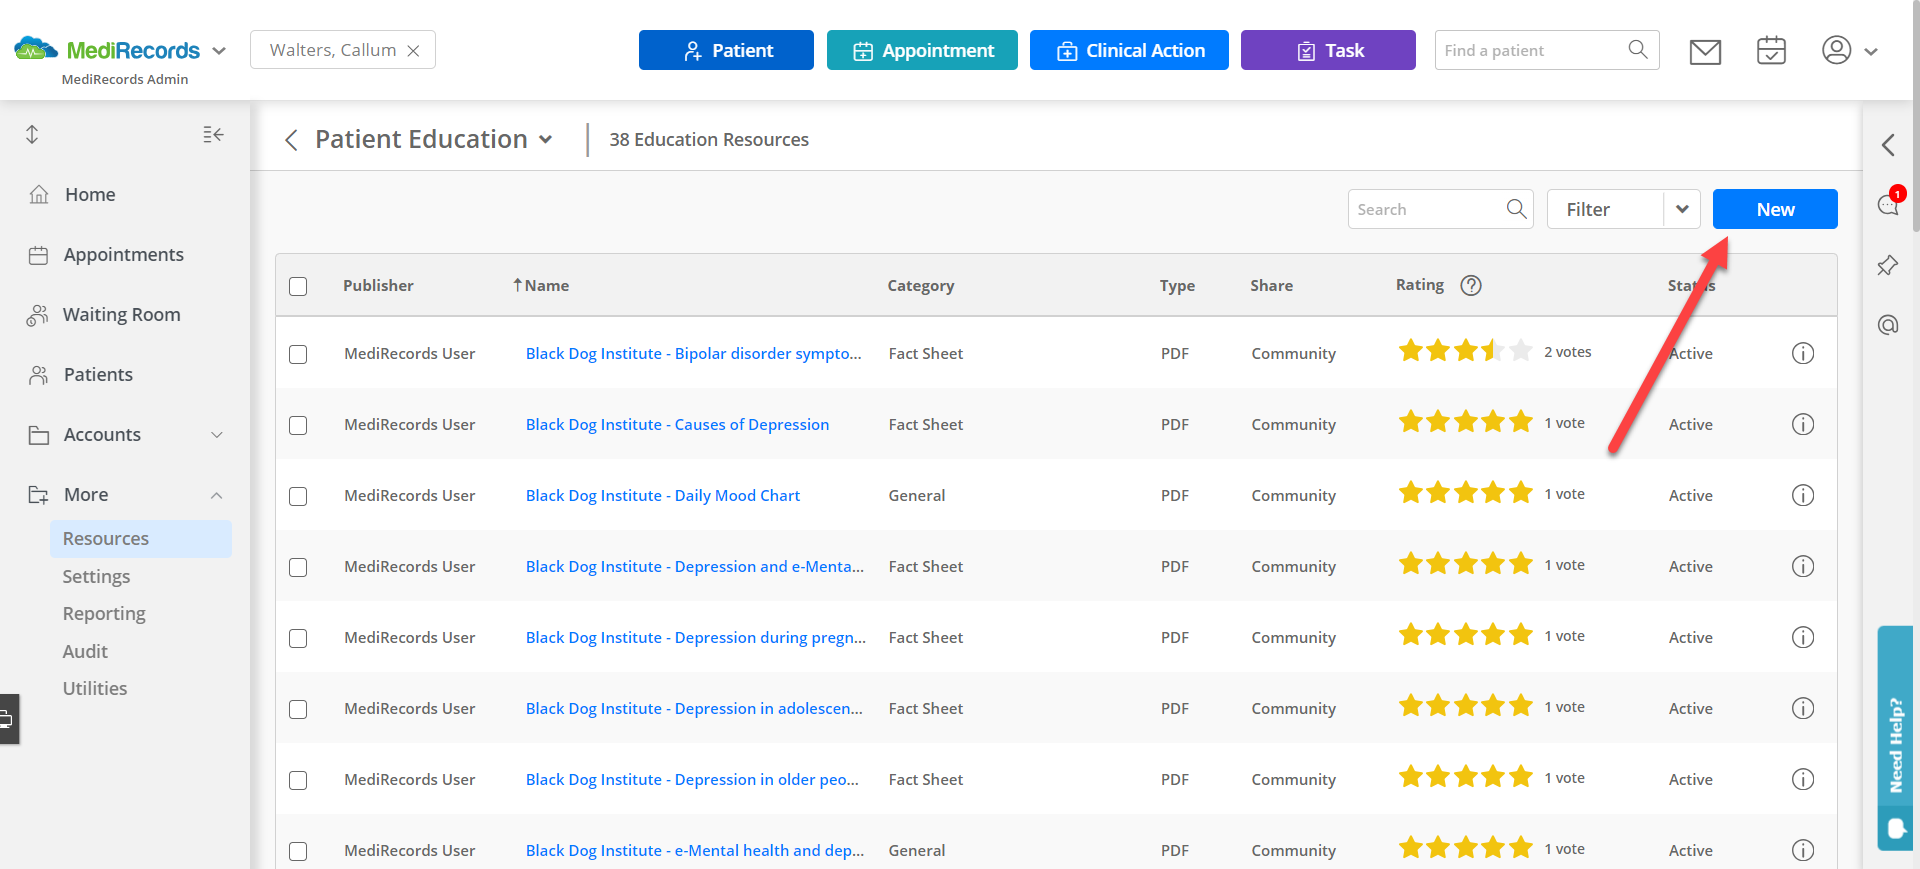Image resolution: width=1920 pixels, height=869 pixels.
Task: Open Waiting Room in sidebar
Action: [121, 314]
